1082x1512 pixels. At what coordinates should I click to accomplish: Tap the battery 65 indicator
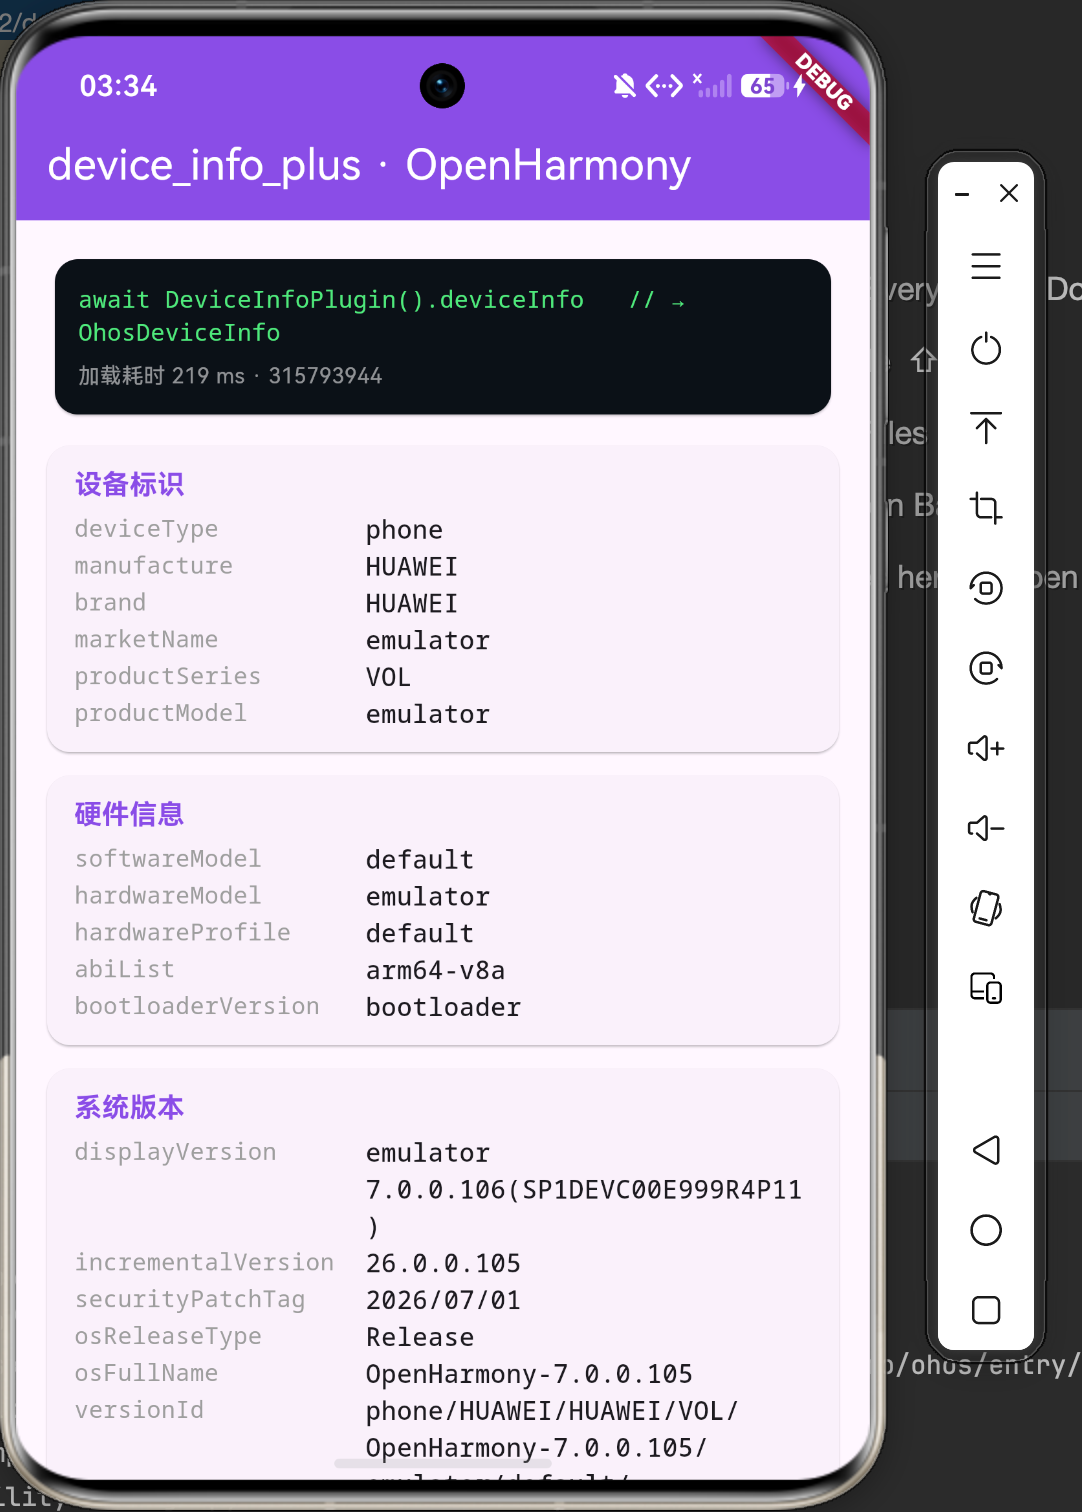click(x=764, y=86)
